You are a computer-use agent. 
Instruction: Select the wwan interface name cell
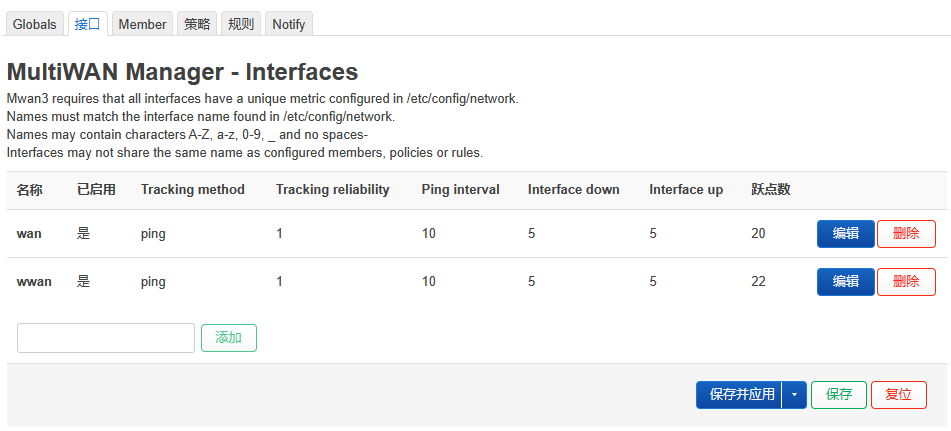coord(34,281)
